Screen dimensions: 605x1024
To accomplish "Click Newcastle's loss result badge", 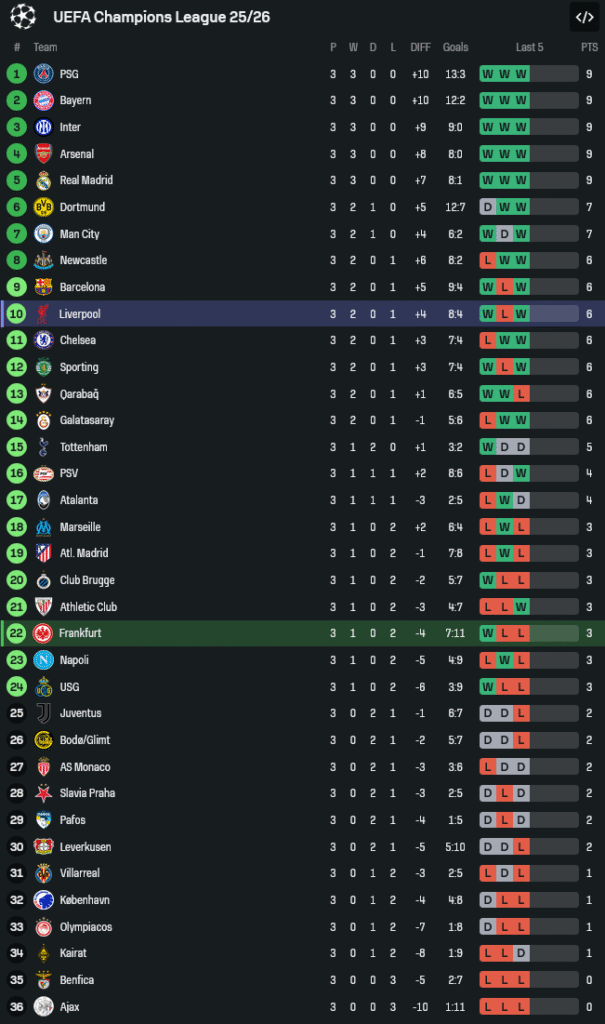I will 487,260.
